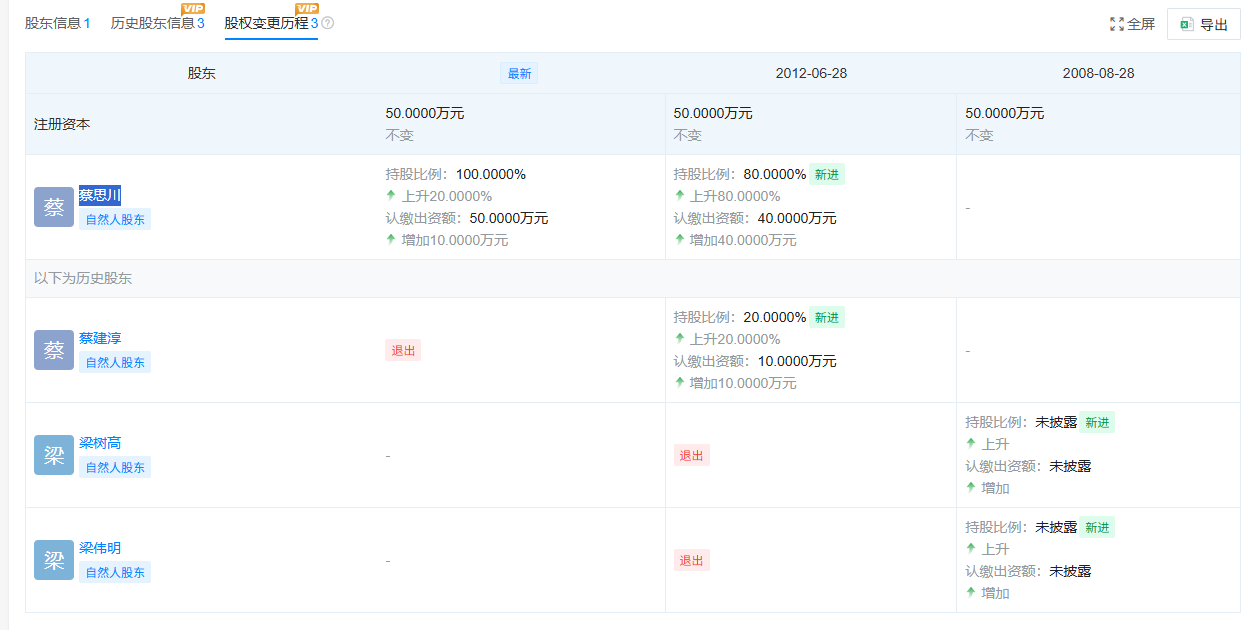The height and width of the screenshot is (630, 1254).
Task: Click the blue 最新 badge in table header
Action: [x=518, y=72]
